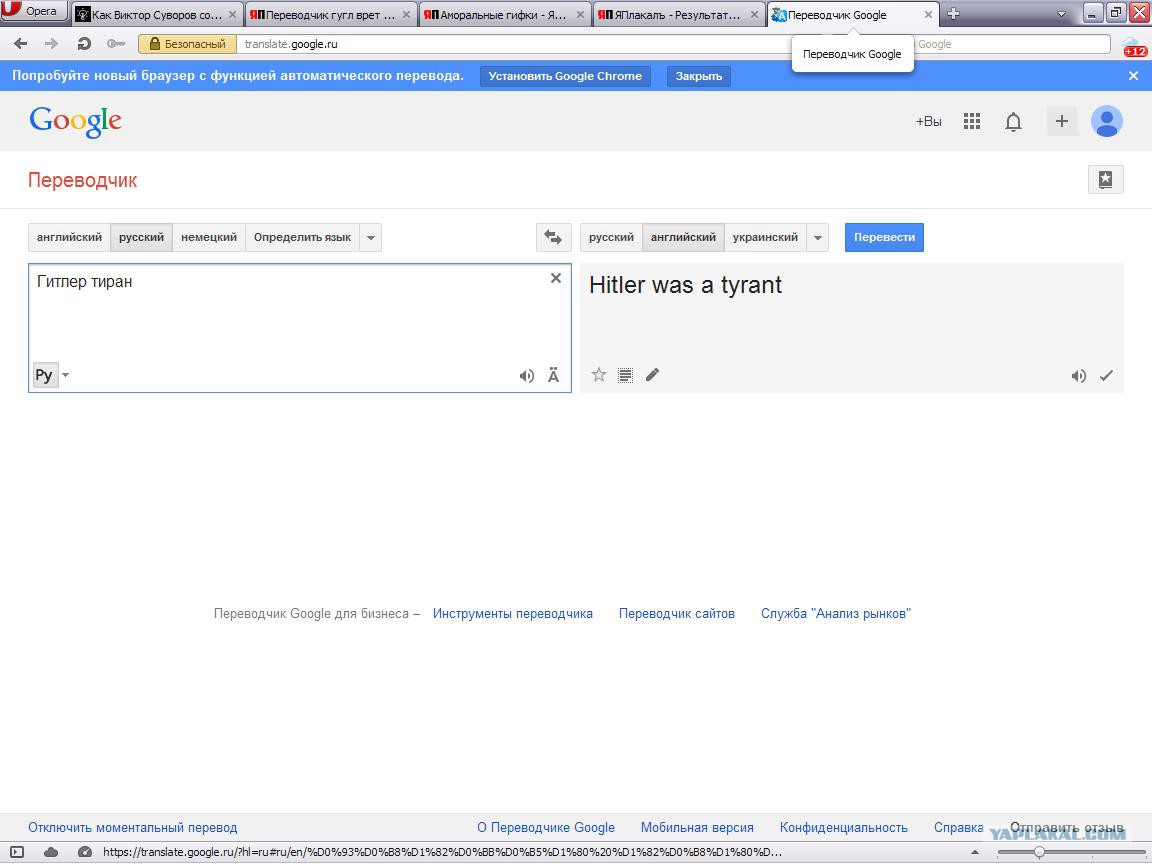Click the Google logo

[x=75, y=121]
